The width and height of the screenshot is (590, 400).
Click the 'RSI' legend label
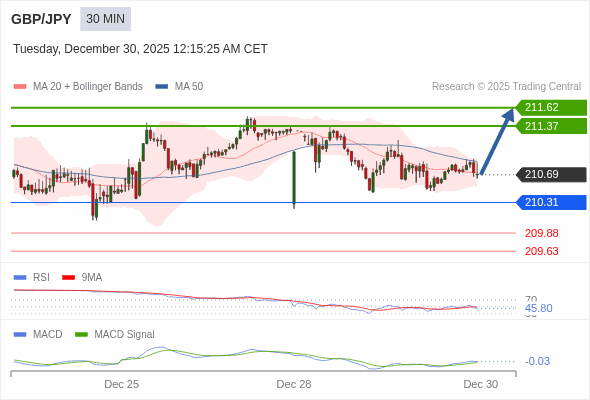tap(41, 278)
